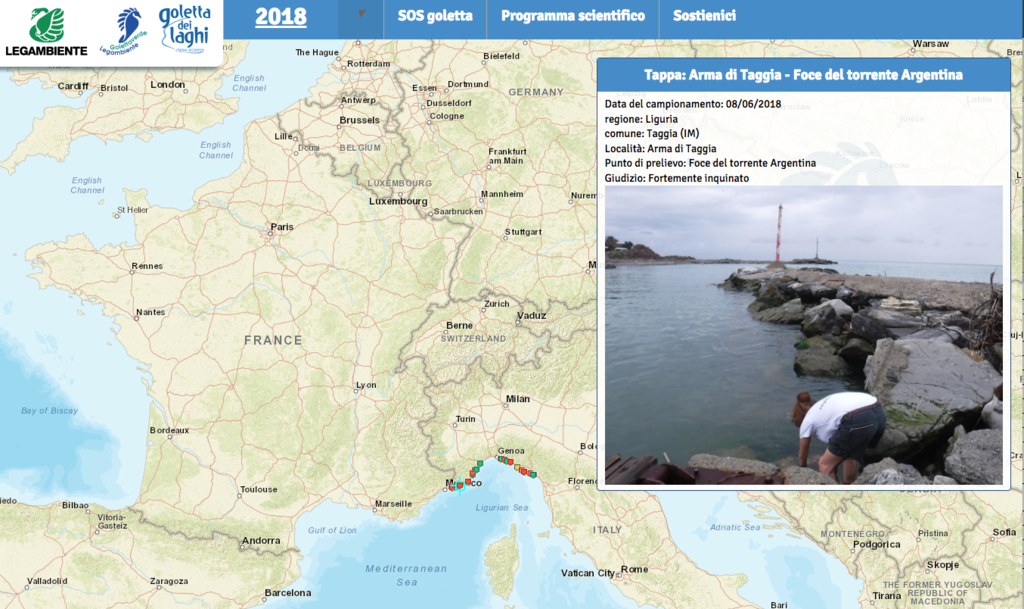Click the red marker highlighted by cyan crosshair
1024x609 pixels.
pos(460,485)
